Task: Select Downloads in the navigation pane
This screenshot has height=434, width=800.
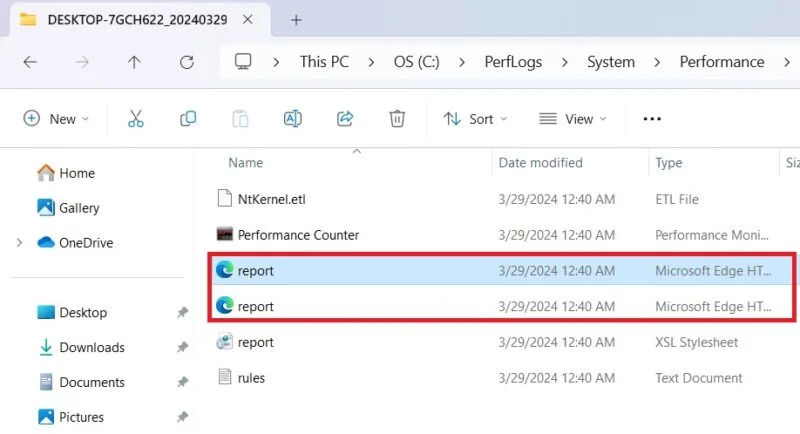Action: pyautogui.click(x=91, y=348)
